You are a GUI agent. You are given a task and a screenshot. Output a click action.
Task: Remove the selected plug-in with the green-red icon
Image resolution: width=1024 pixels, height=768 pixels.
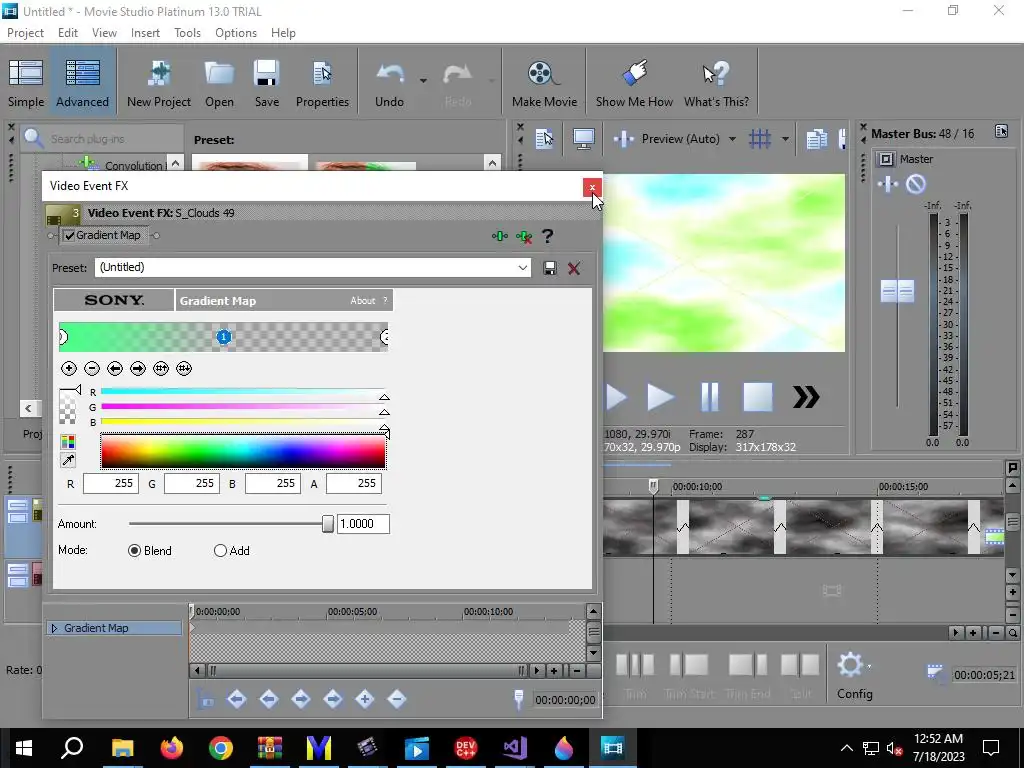click(524, 236)
